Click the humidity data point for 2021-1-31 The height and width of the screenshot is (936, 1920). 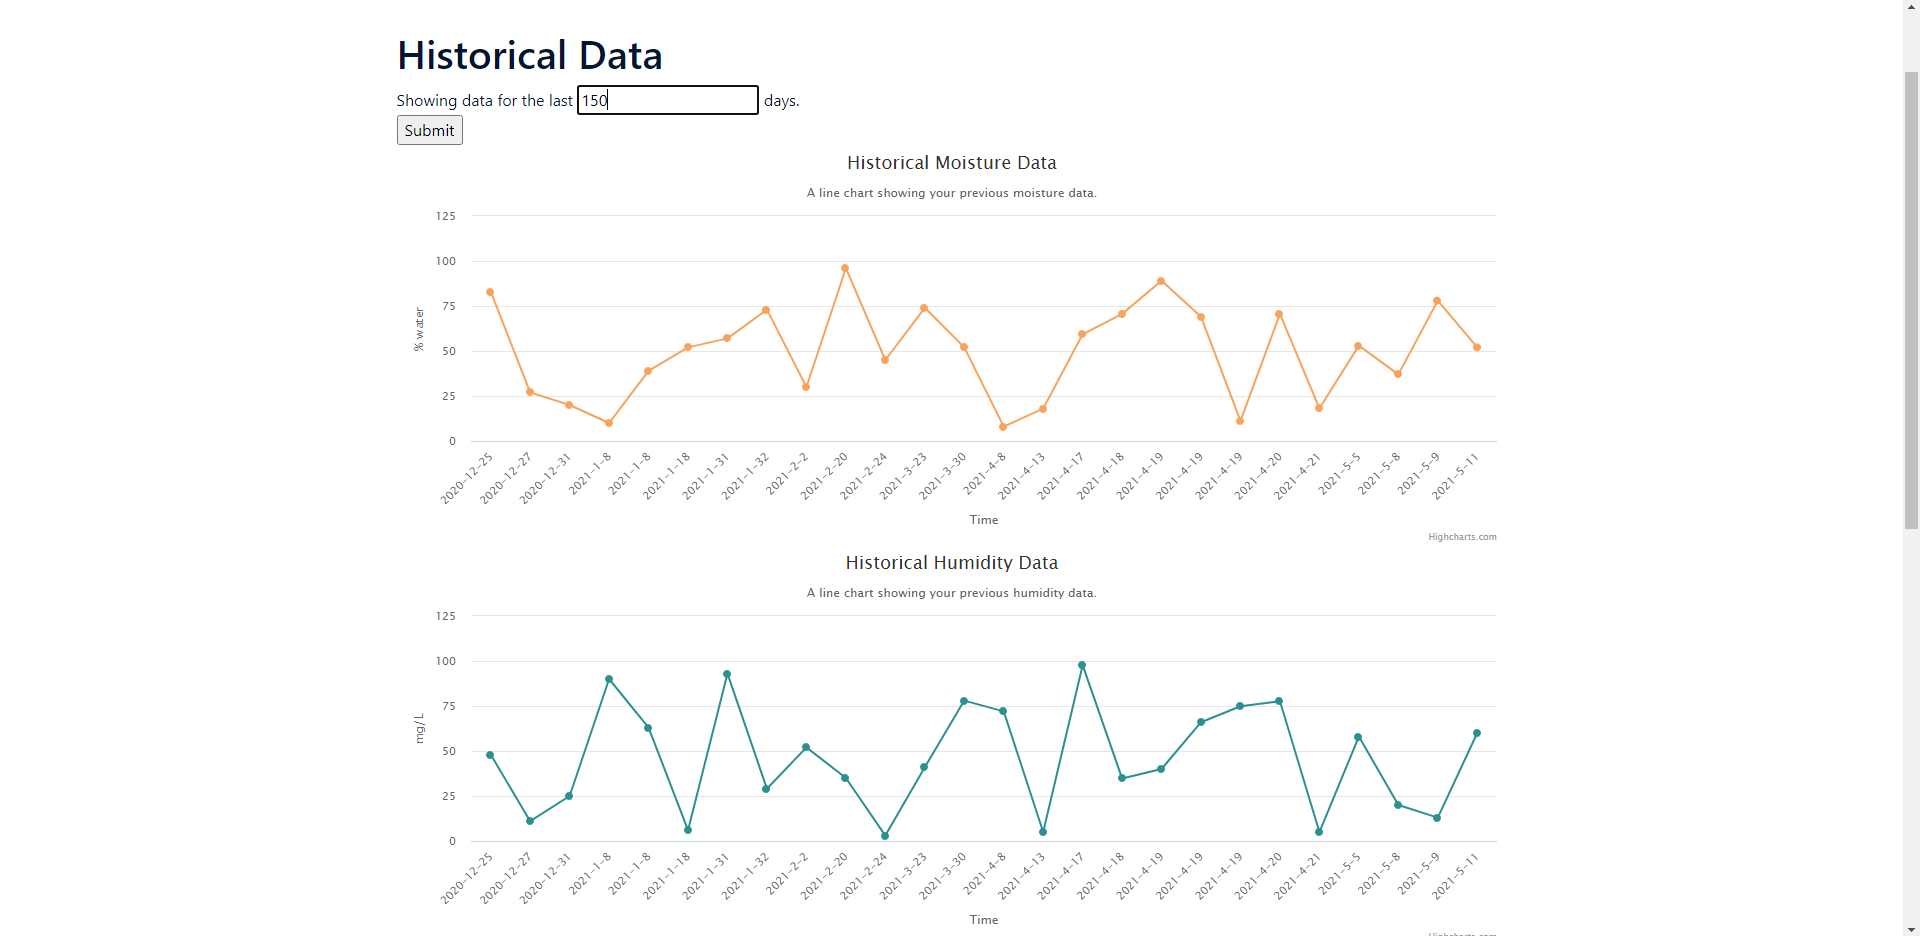[727, 674]
